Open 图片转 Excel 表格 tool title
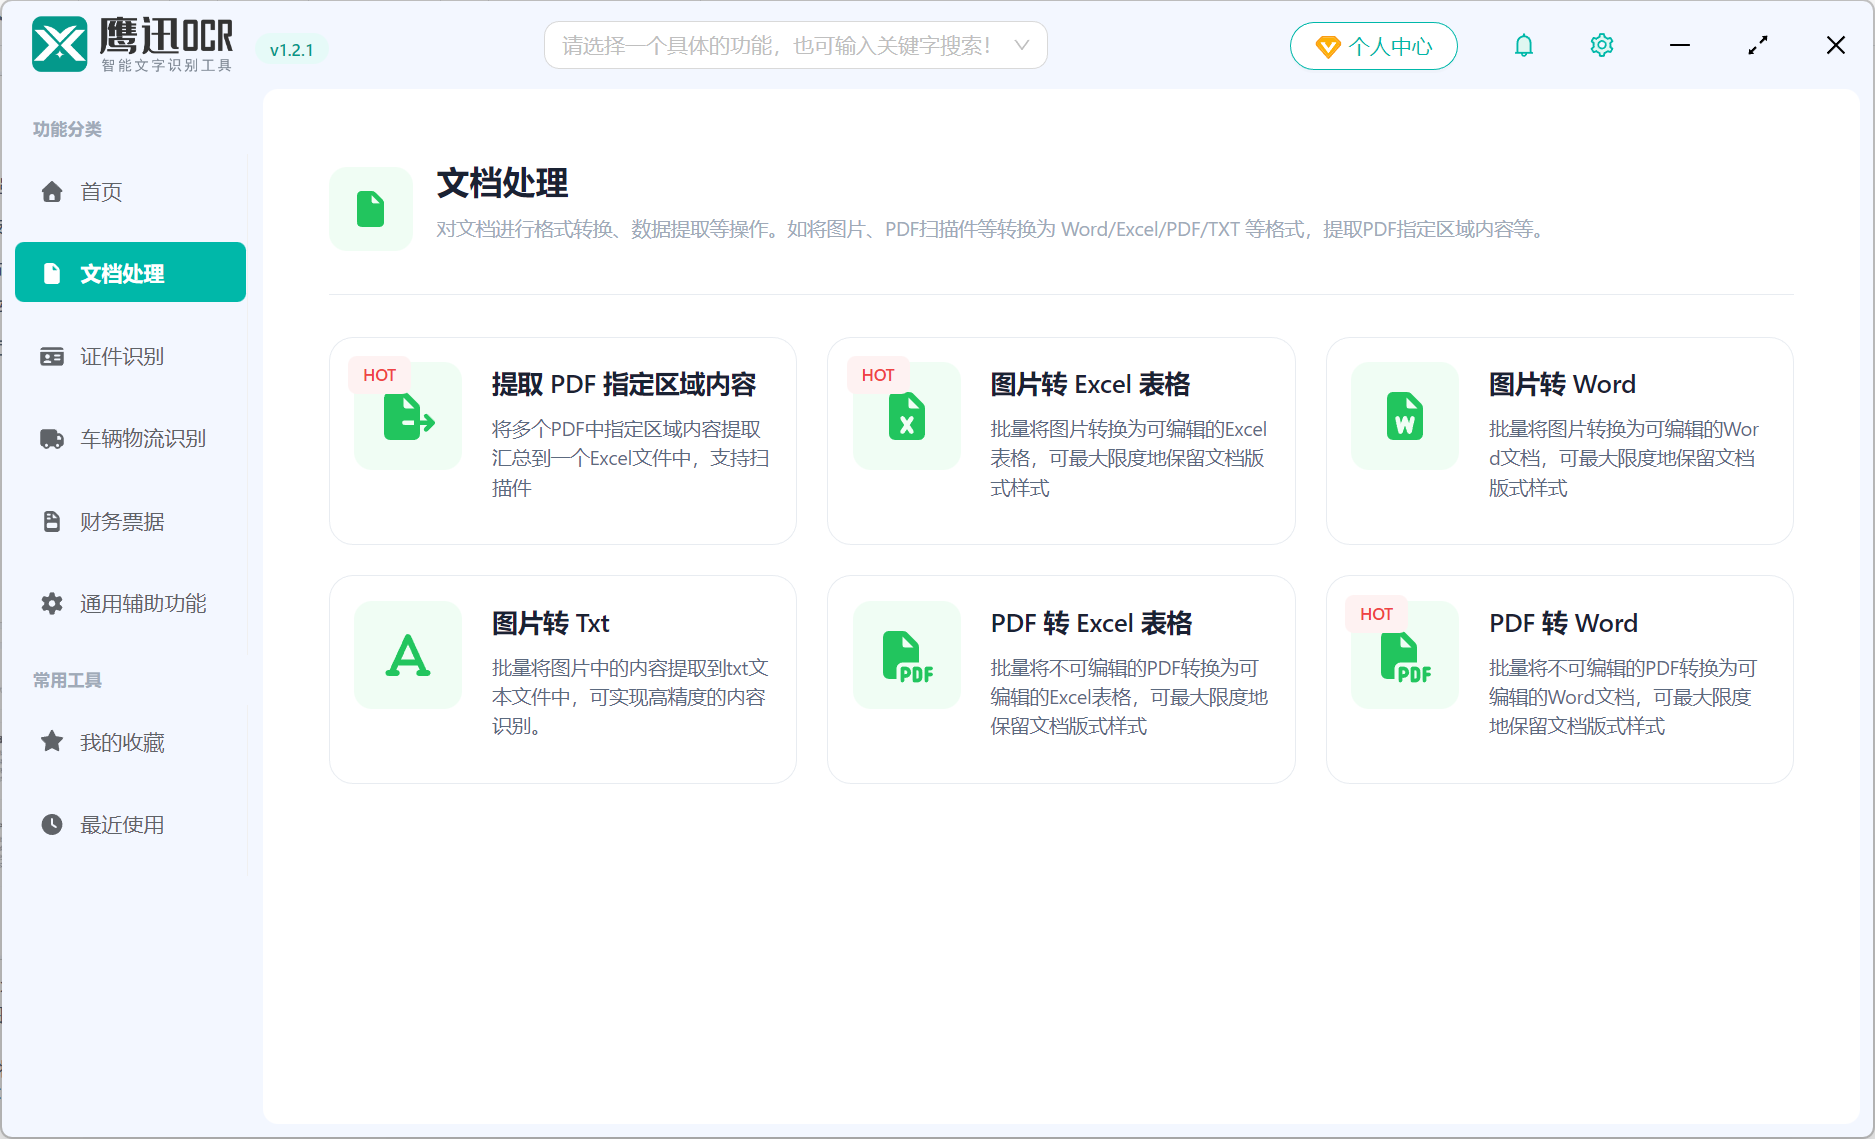The image size is (1875, 1139). (x=1090, y=385)
